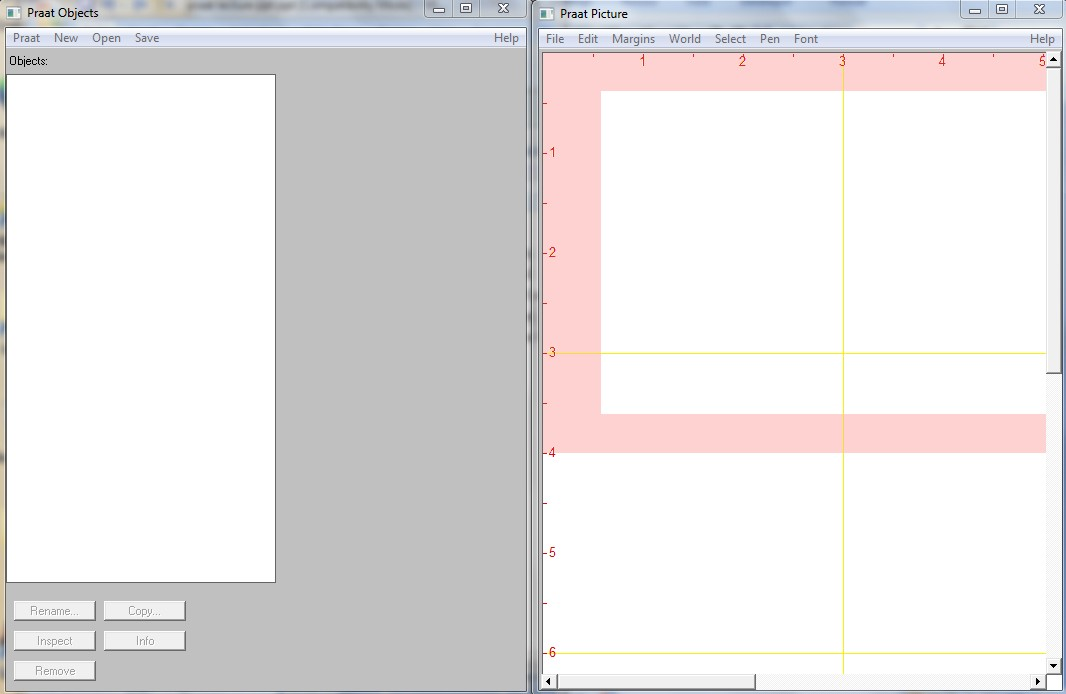Open the Font menu
Screen dimensions: 1066x694
point(806,39)
